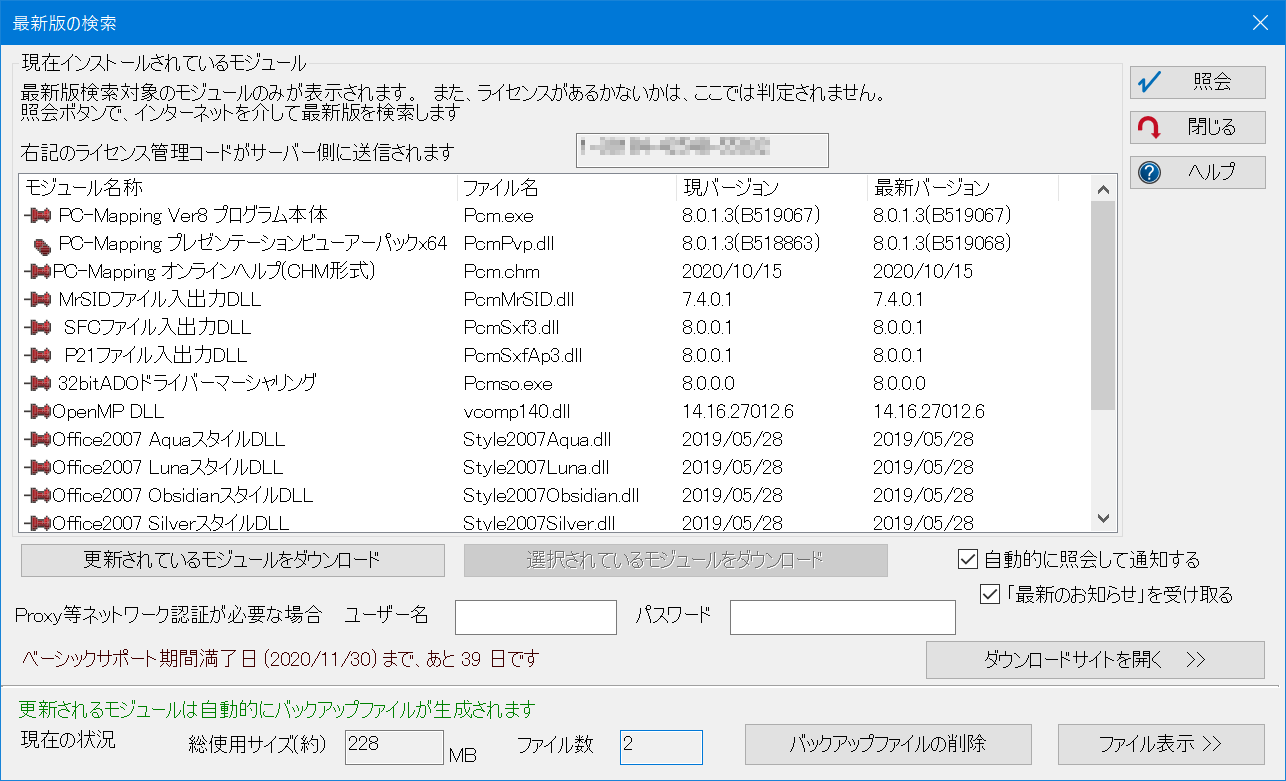Click module icon for SFCファイル入出力DLL
This screenshot has height=781, width=1286.
(x=38, y=327)
